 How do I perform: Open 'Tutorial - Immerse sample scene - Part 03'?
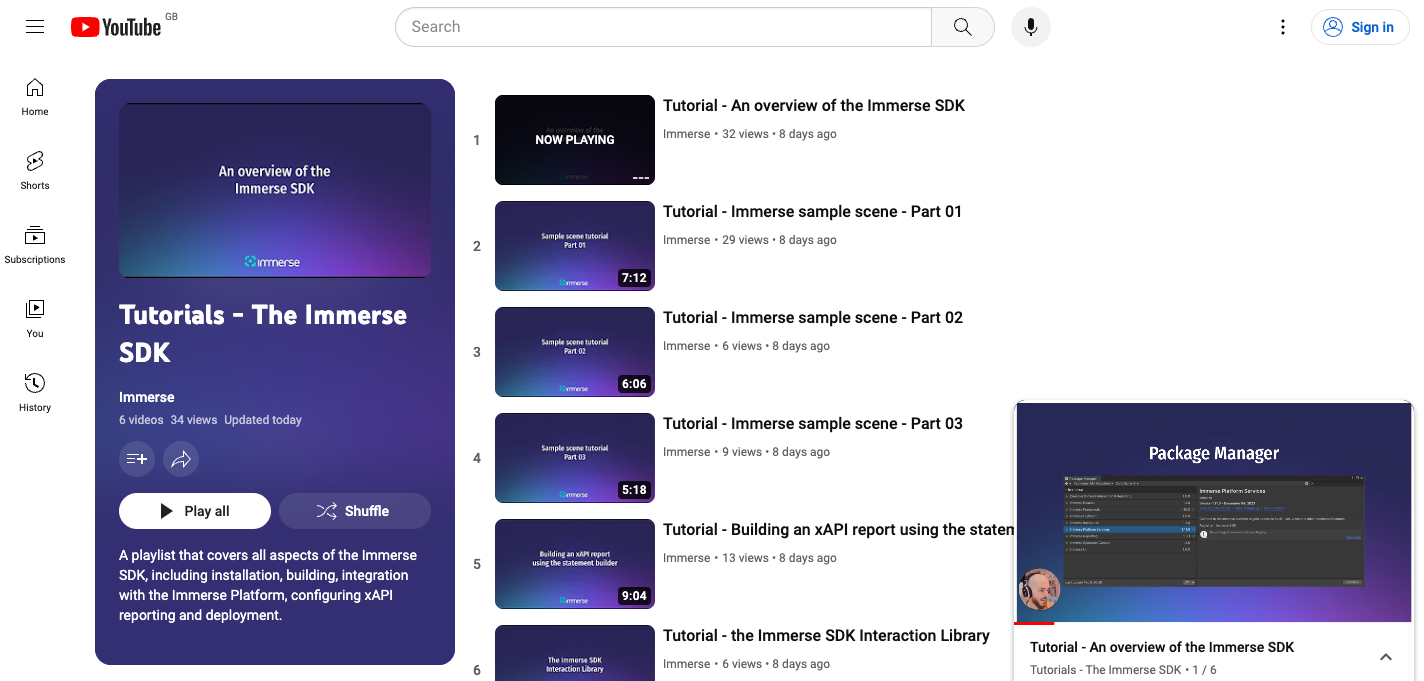[x=813, y=424]
